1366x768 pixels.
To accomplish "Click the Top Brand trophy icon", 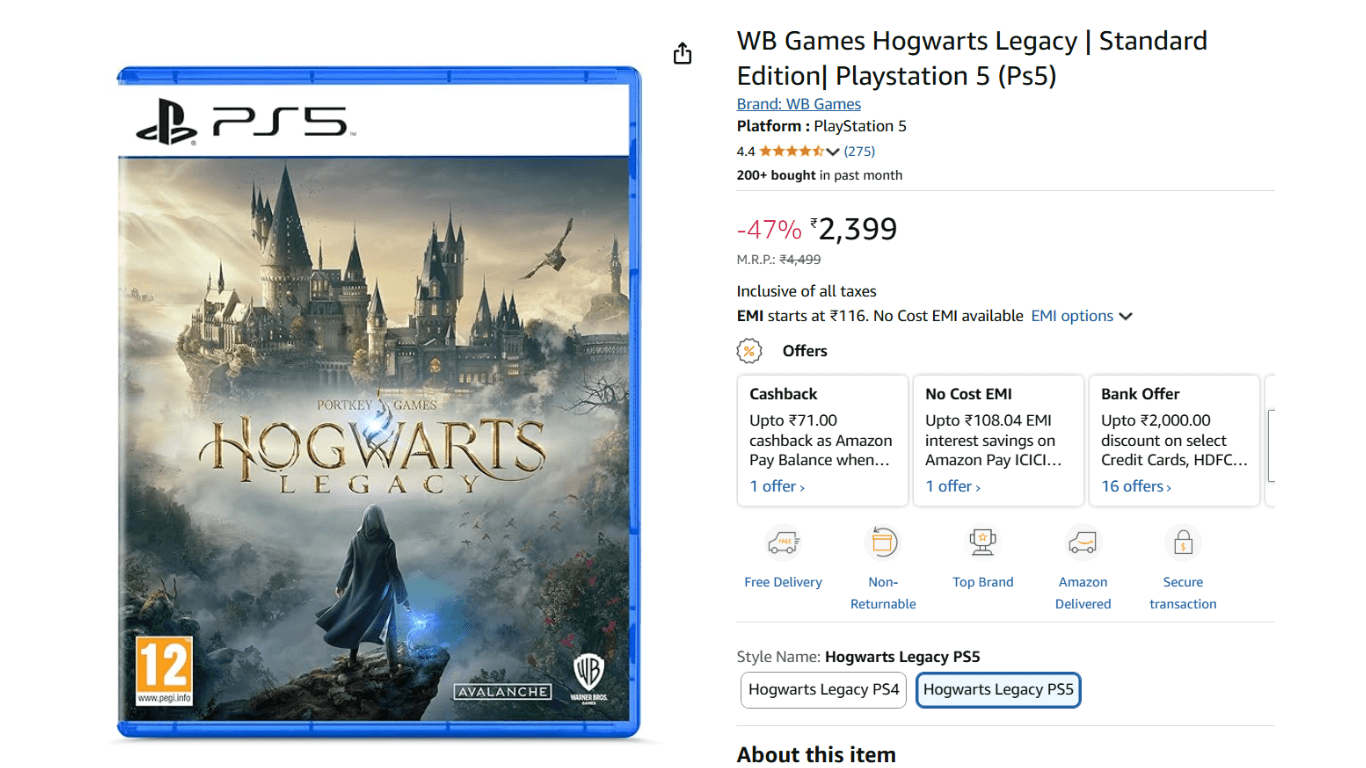I will (x=983, y=543).
